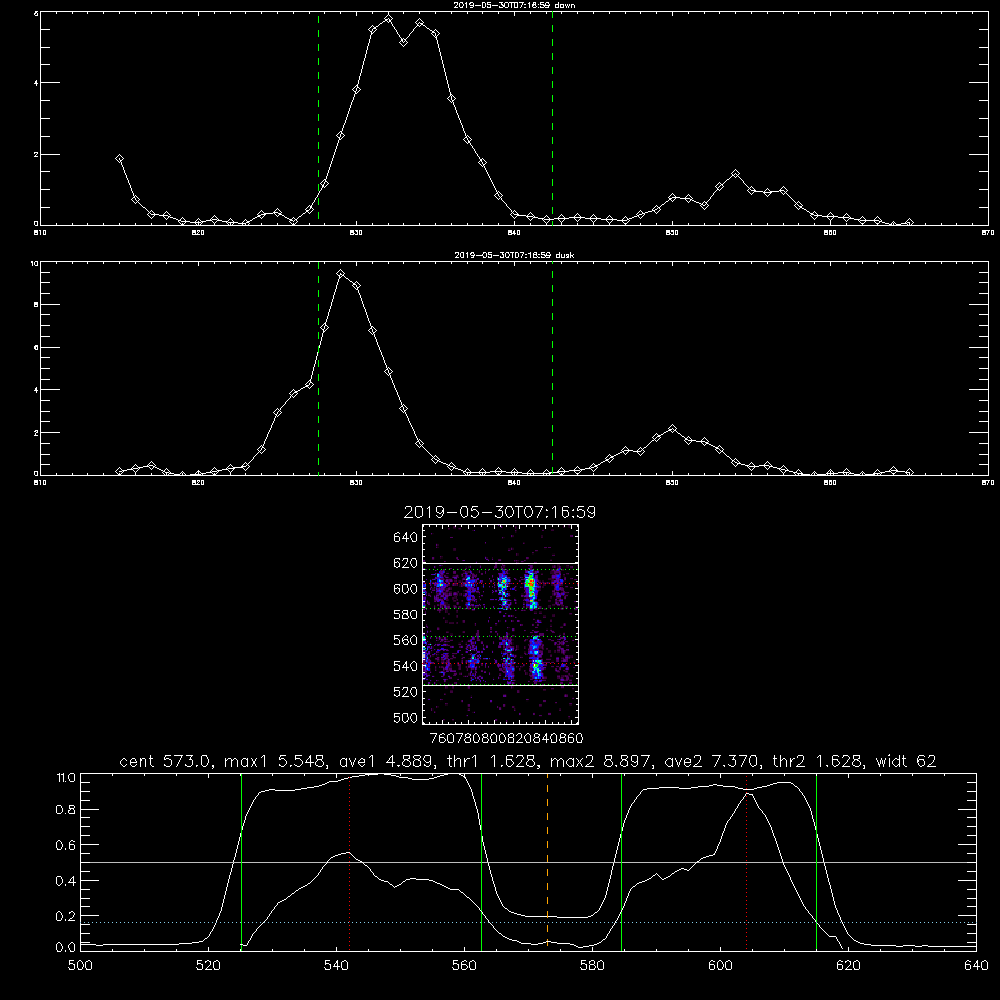1000x1000 pixels.
Task: Click the 520 label on the heat map y-axis
Action: [x=406, y=692]
